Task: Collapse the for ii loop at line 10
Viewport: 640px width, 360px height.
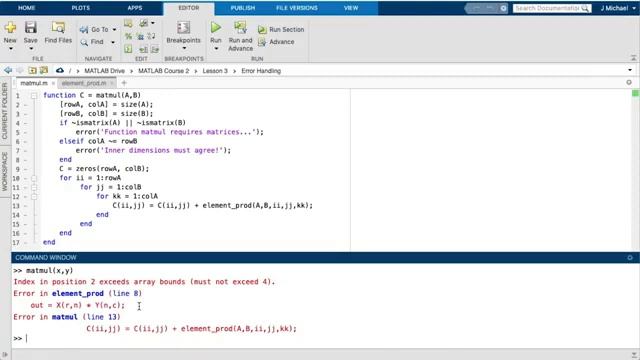Action: [x=34, y=178]
